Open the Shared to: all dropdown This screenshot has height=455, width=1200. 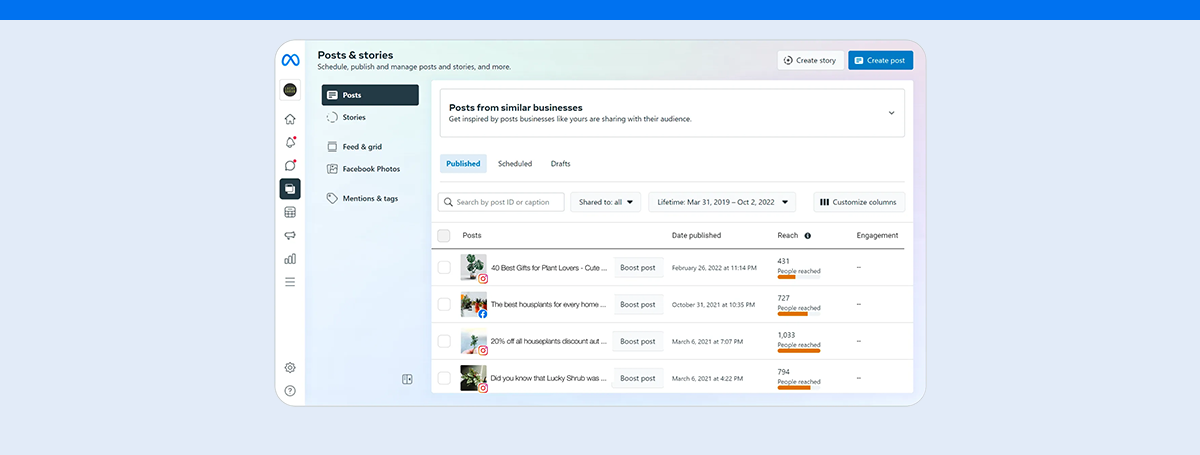pos(606,202)
